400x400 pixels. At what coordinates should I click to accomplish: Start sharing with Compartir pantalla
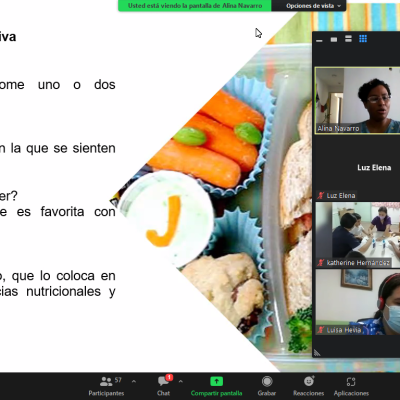[x=216, y=386]
